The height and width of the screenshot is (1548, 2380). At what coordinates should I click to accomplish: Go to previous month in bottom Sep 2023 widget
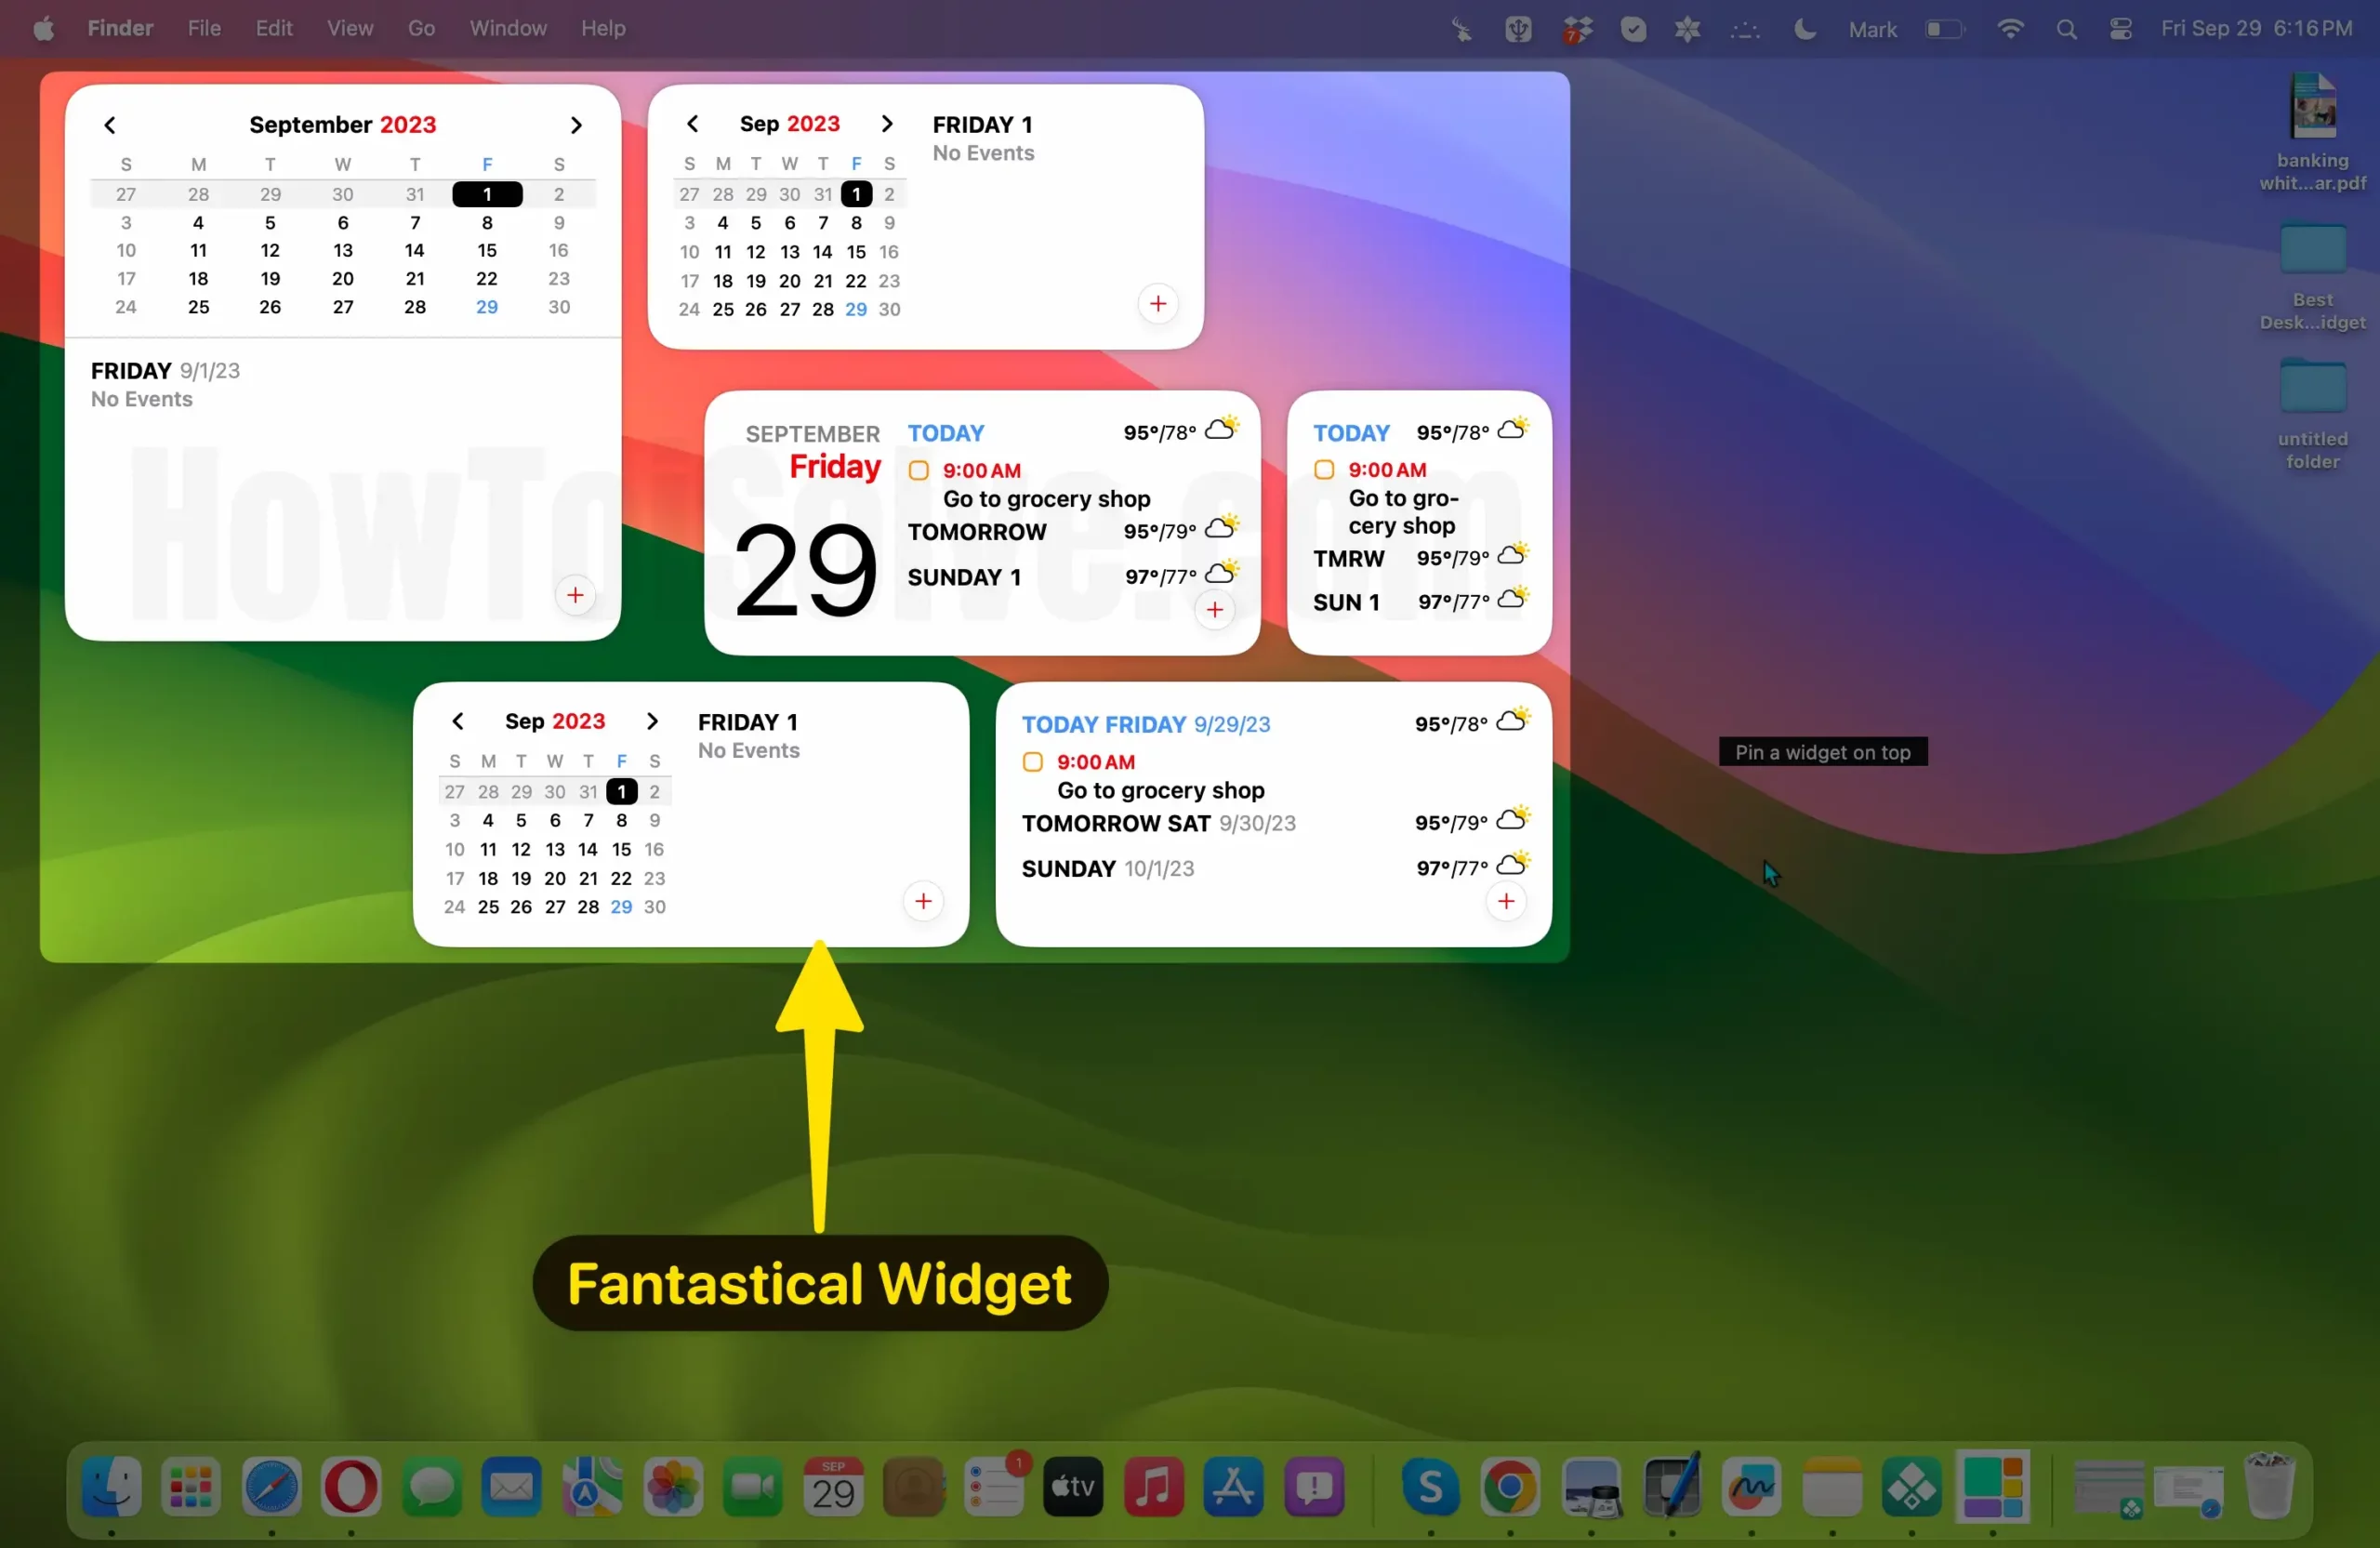click(x=458, y=721)
